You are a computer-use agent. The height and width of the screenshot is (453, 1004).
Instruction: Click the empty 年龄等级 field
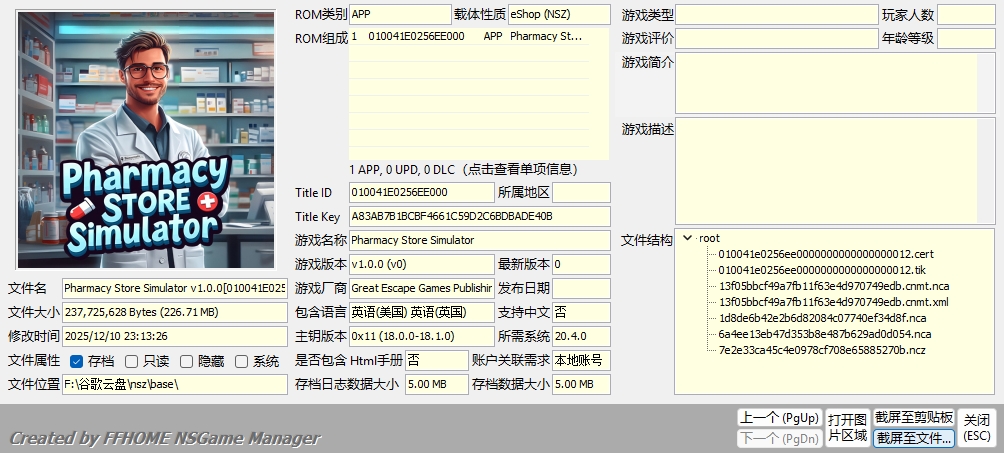coord(966,38)
